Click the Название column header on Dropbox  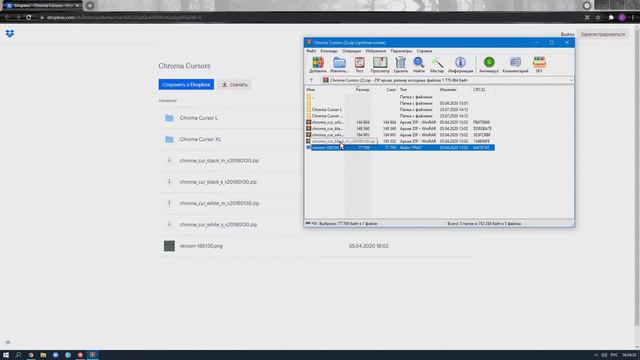coord(168,100)
